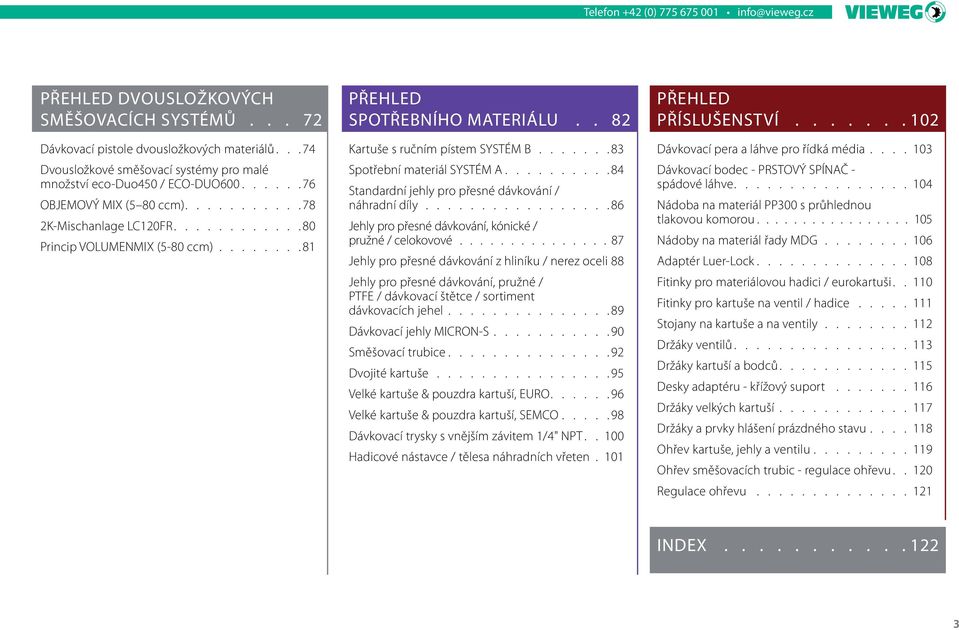This screenshot has width=959, height=630.
Task: Select 'Jehly pro přesné dávkování, kónické' entry
Action: click(486, 233)
